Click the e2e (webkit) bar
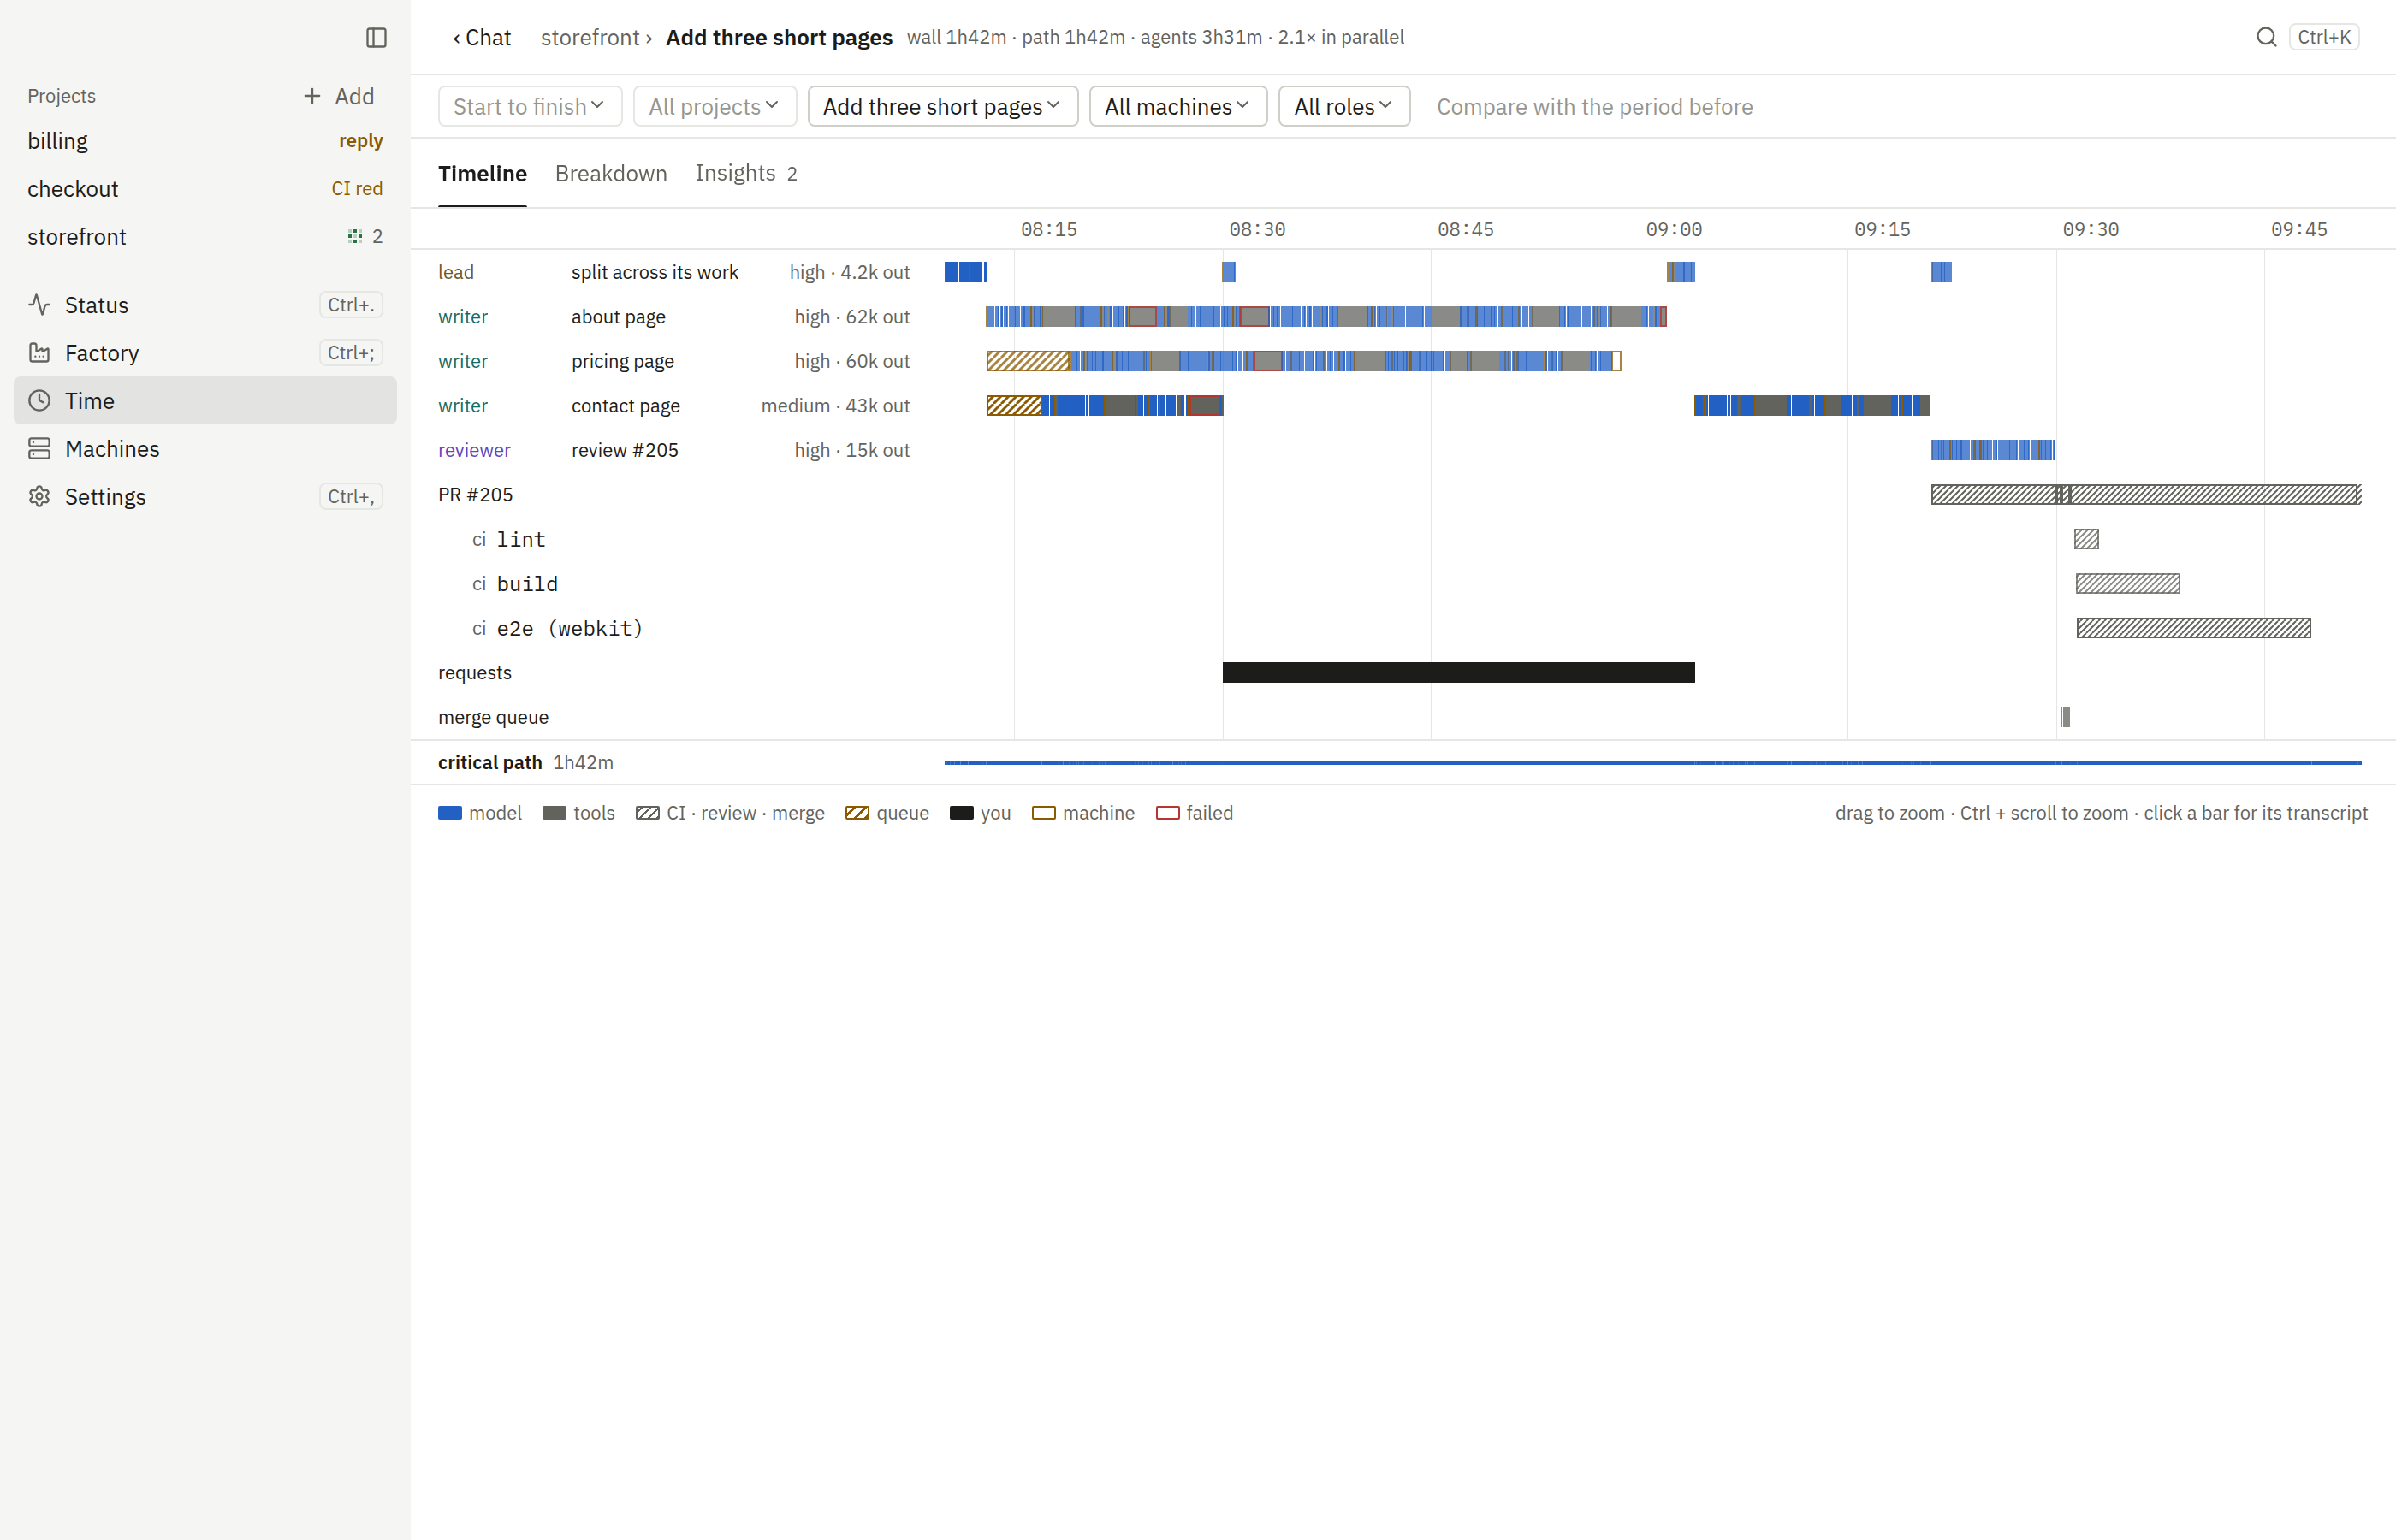 point(2193,628)
